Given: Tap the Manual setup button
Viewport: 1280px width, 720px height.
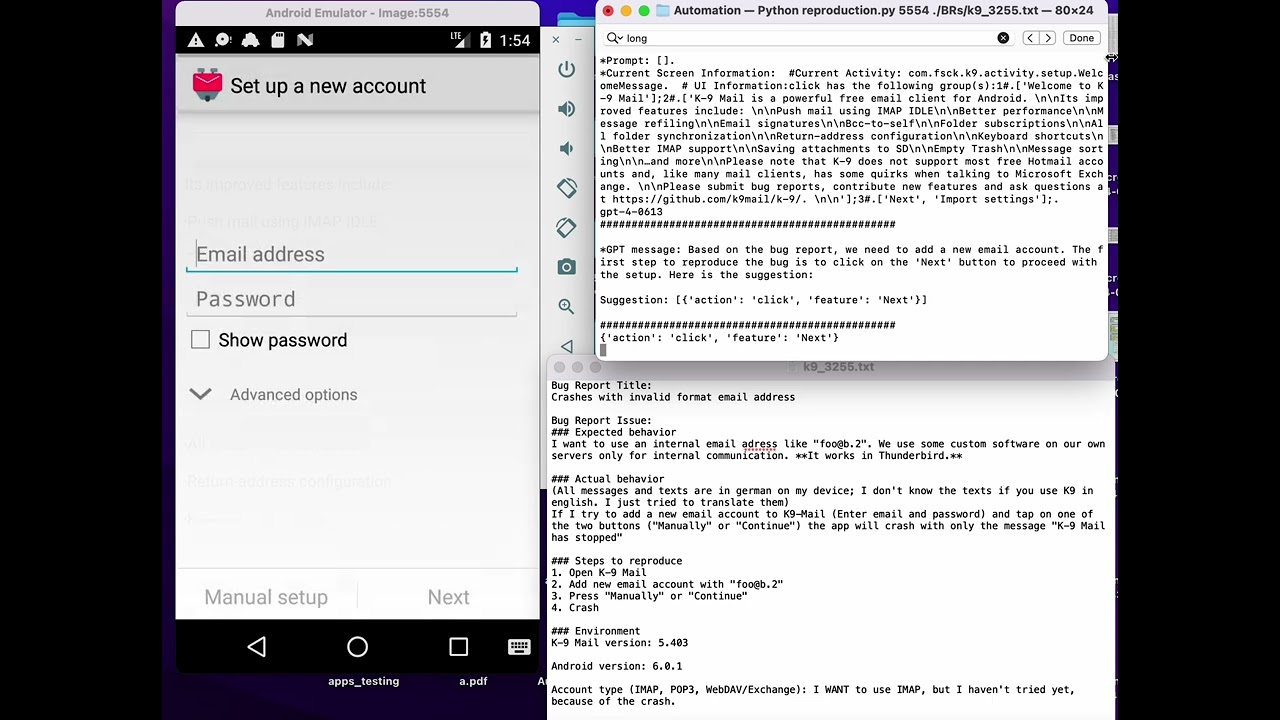Looking at the screenshot, I should point(266,597).
